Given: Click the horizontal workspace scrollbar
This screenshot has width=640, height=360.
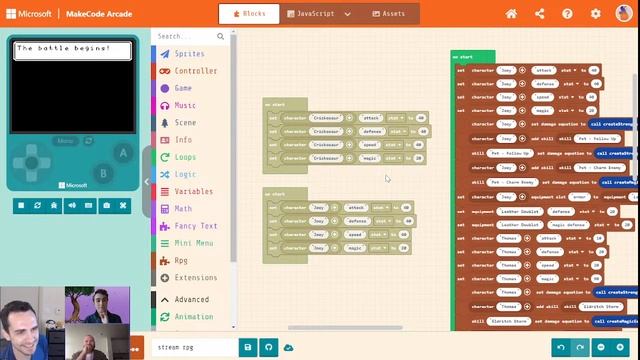Looking at the screenshot, I should [x=345, y=327].
